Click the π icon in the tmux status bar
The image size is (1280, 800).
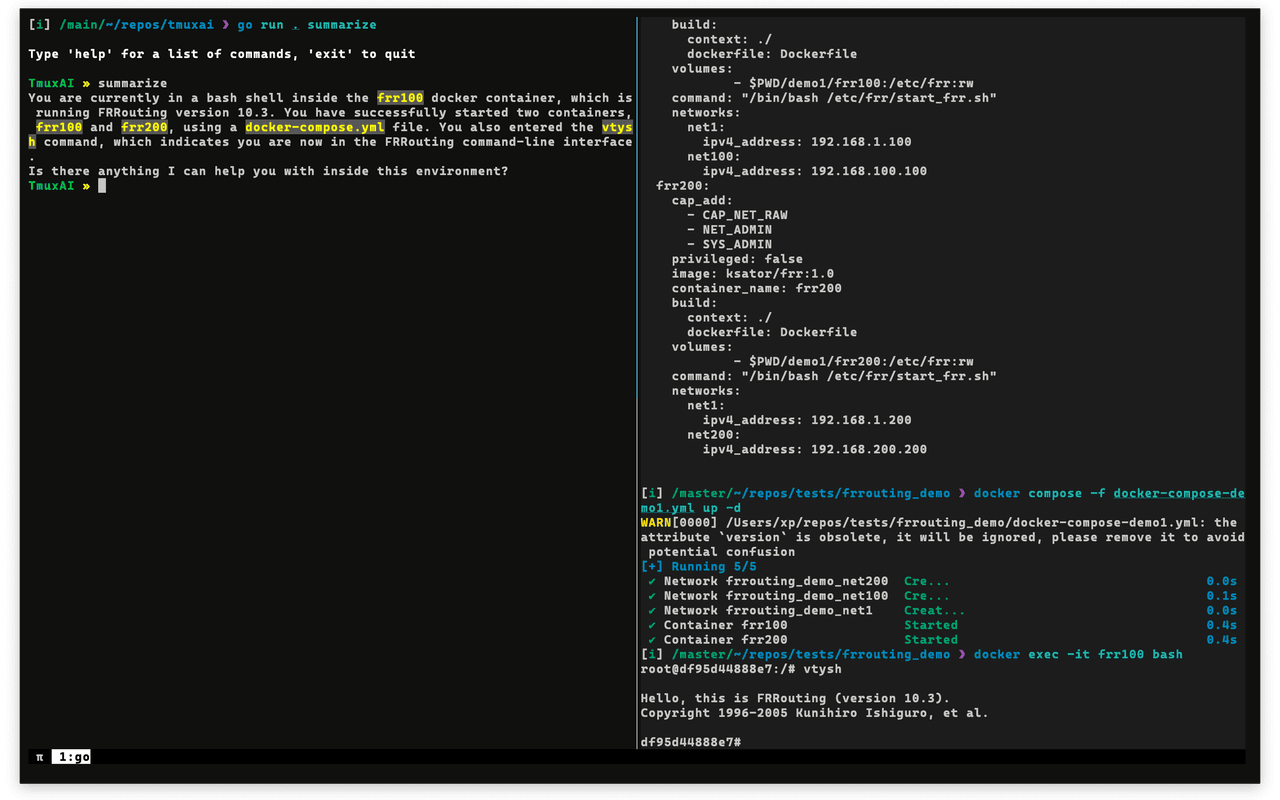click(38, 756)
